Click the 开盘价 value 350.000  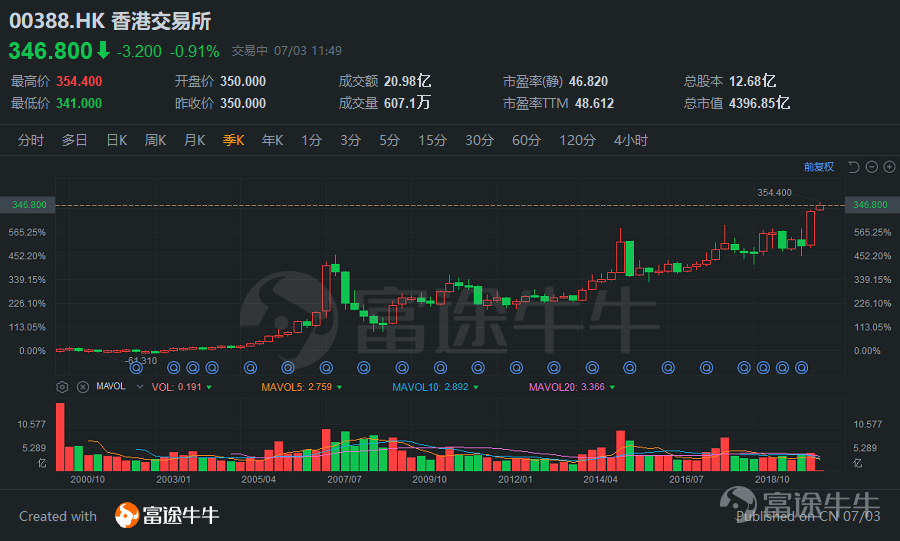[243, 81]
